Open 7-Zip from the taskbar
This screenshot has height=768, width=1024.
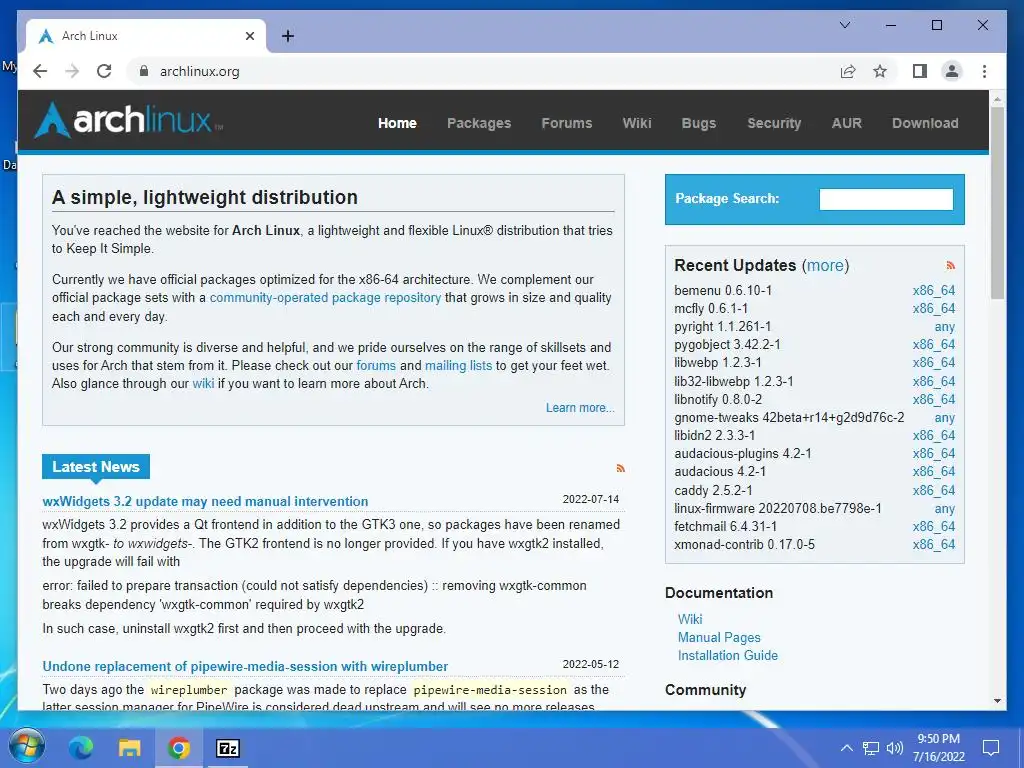coord(228,748)
